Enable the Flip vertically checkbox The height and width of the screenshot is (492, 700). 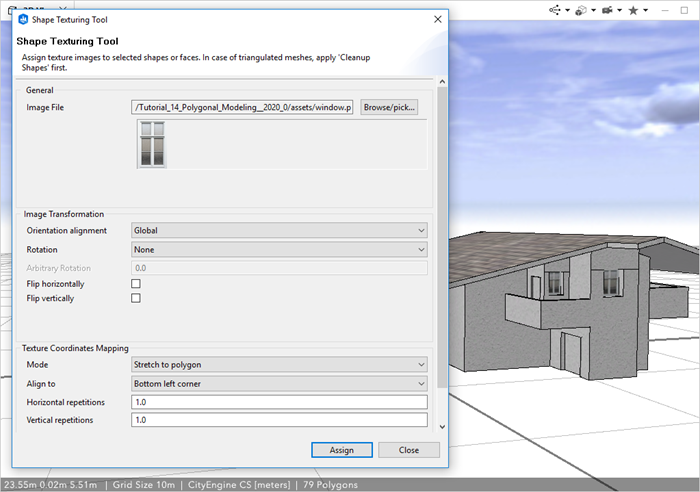click(x=136, y=298)
